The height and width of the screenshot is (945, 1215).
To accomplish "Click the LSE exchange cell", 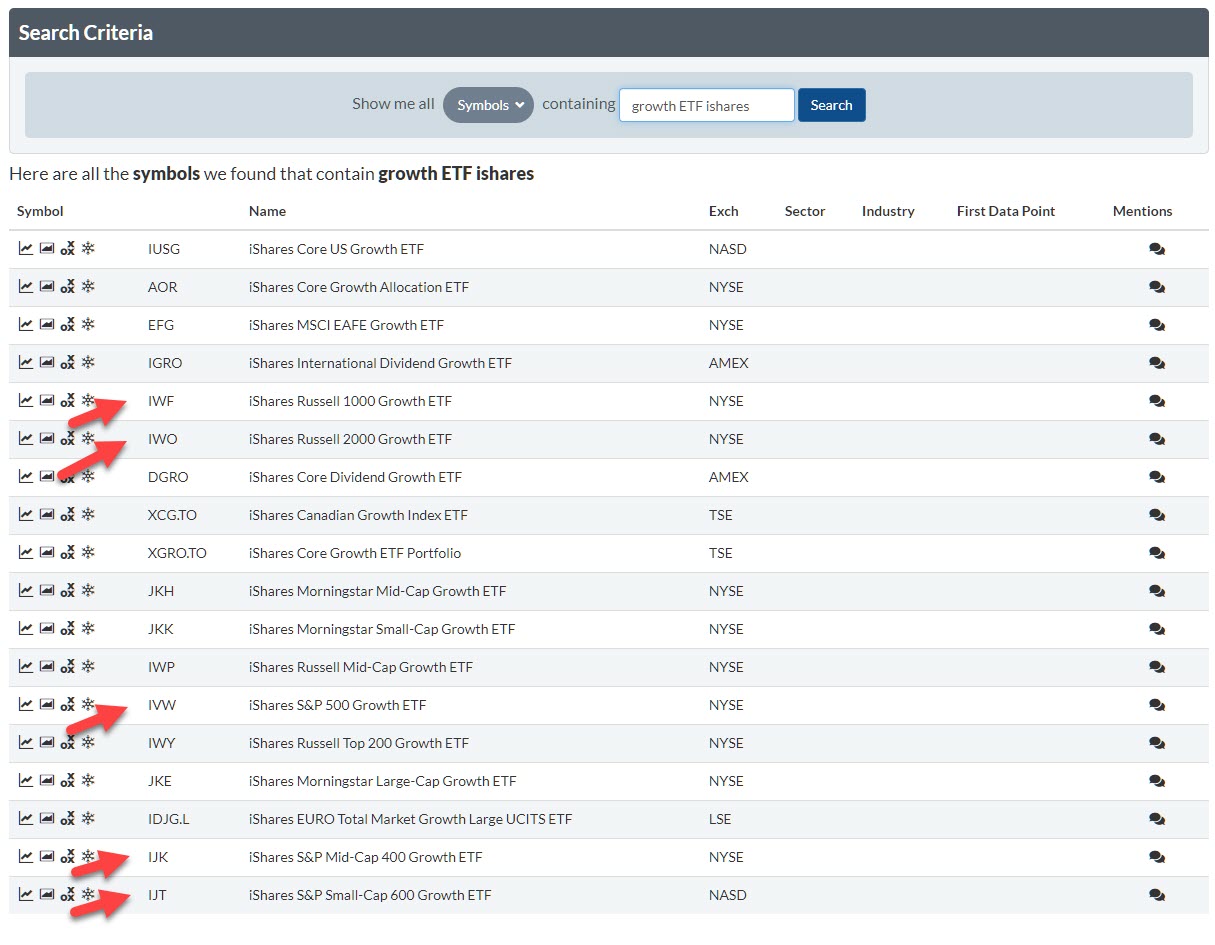I will (x=720, y=819).
